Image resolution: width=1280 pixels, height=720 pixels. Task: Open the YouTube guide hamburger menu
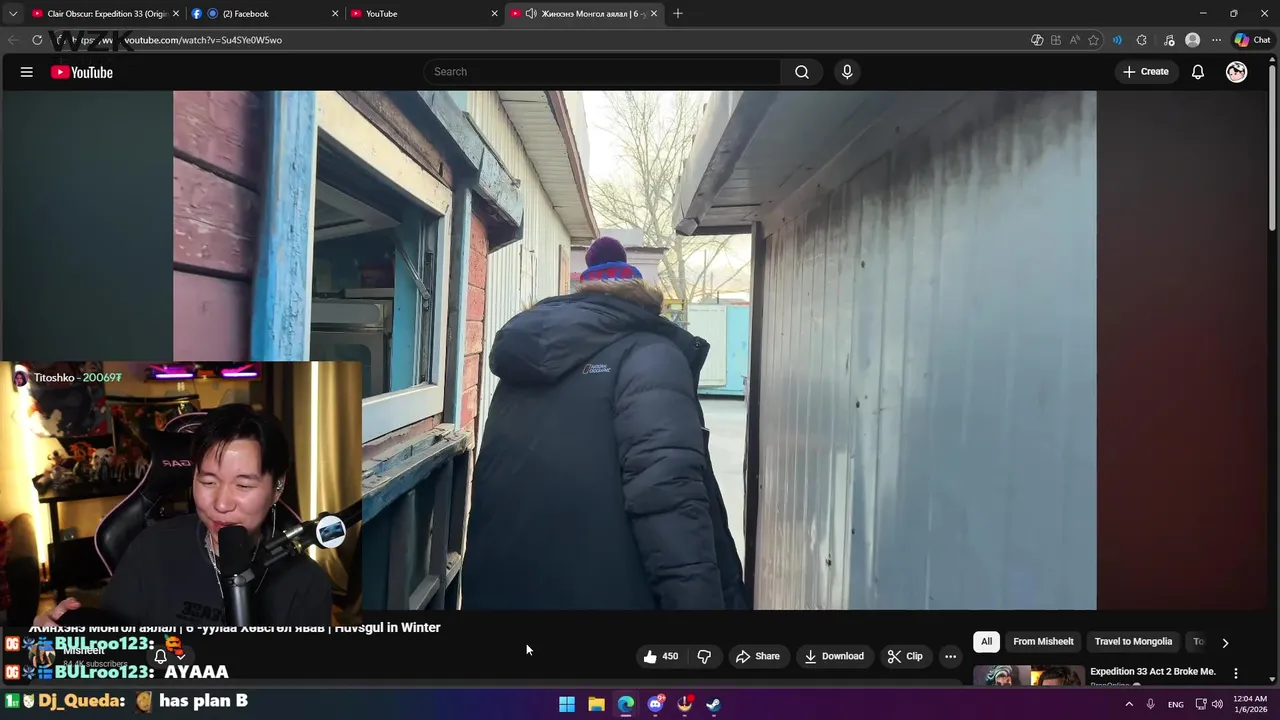tap(27, 72)
